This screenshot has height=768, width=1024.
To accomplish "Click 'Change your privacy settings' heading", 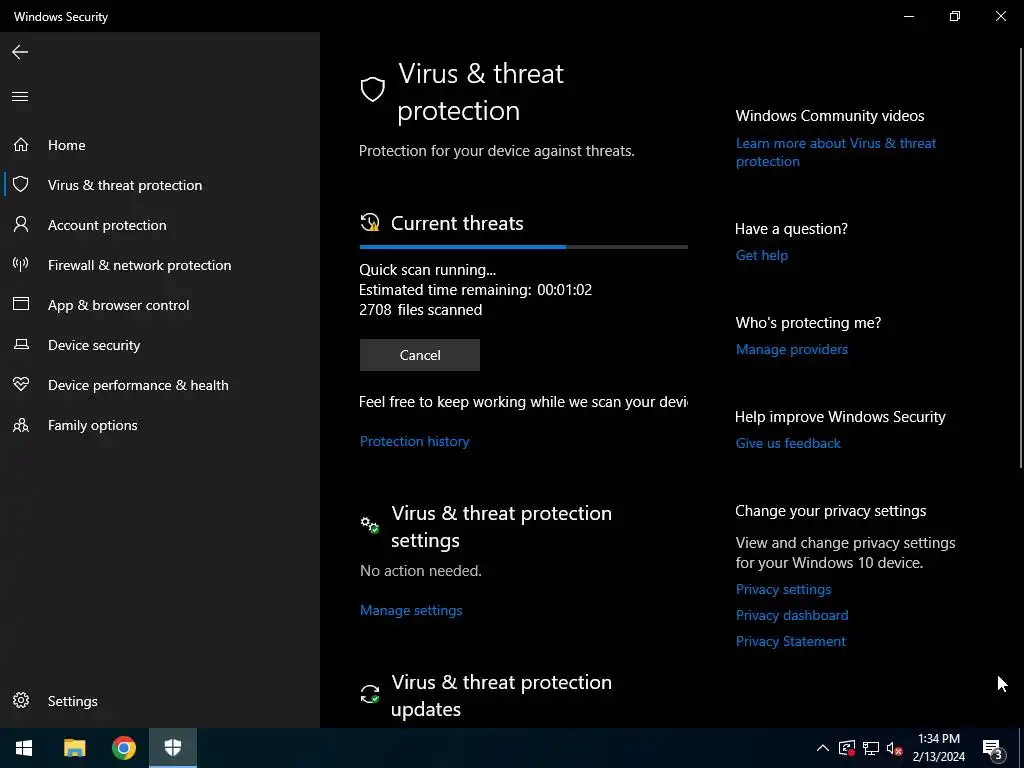I will pos(830,511).
